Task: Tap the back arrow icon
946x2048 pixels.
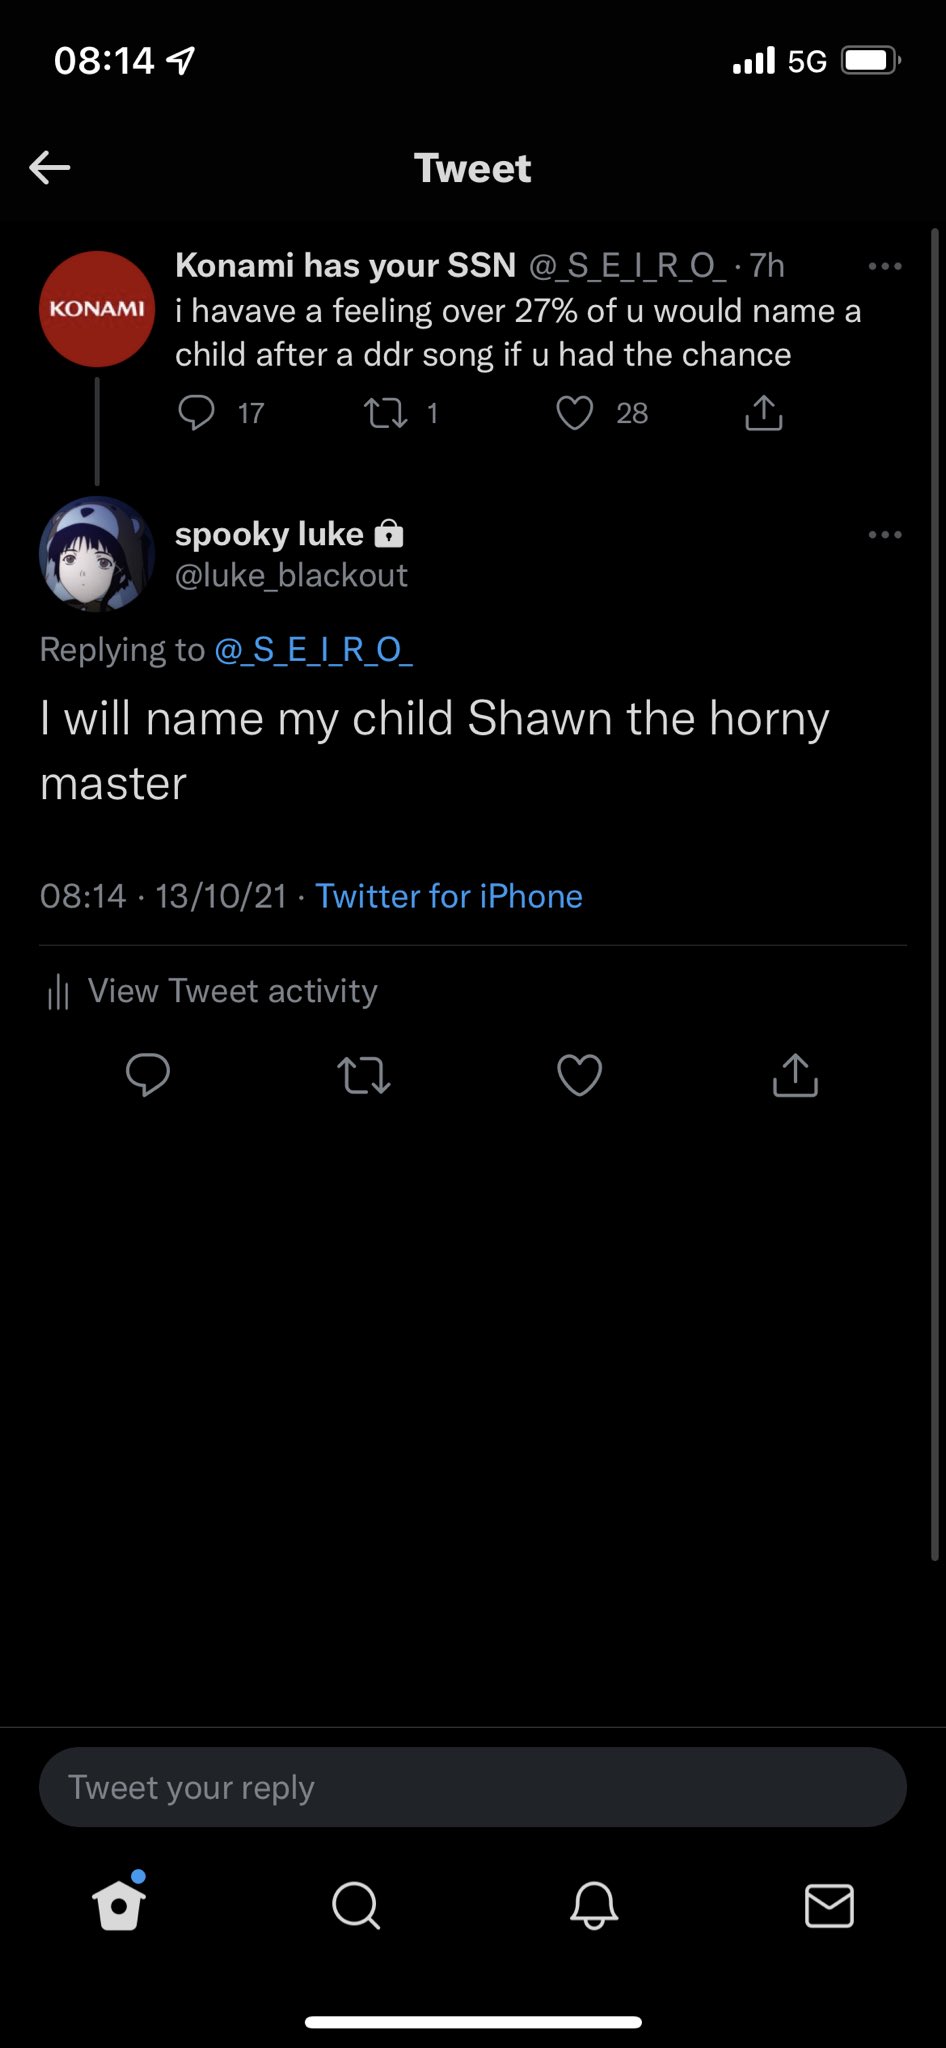Action: [x=50, y=168]
